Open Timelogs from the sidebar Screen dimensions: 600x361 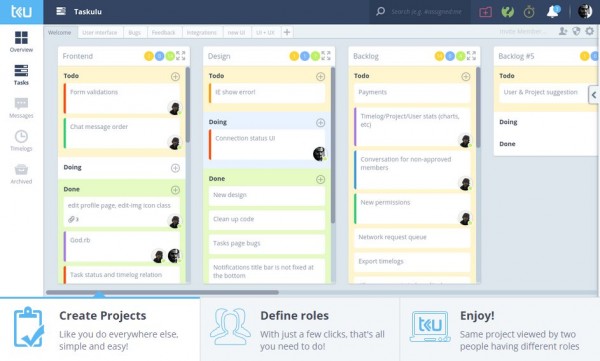pyautogui.click(x=21, y=140)
